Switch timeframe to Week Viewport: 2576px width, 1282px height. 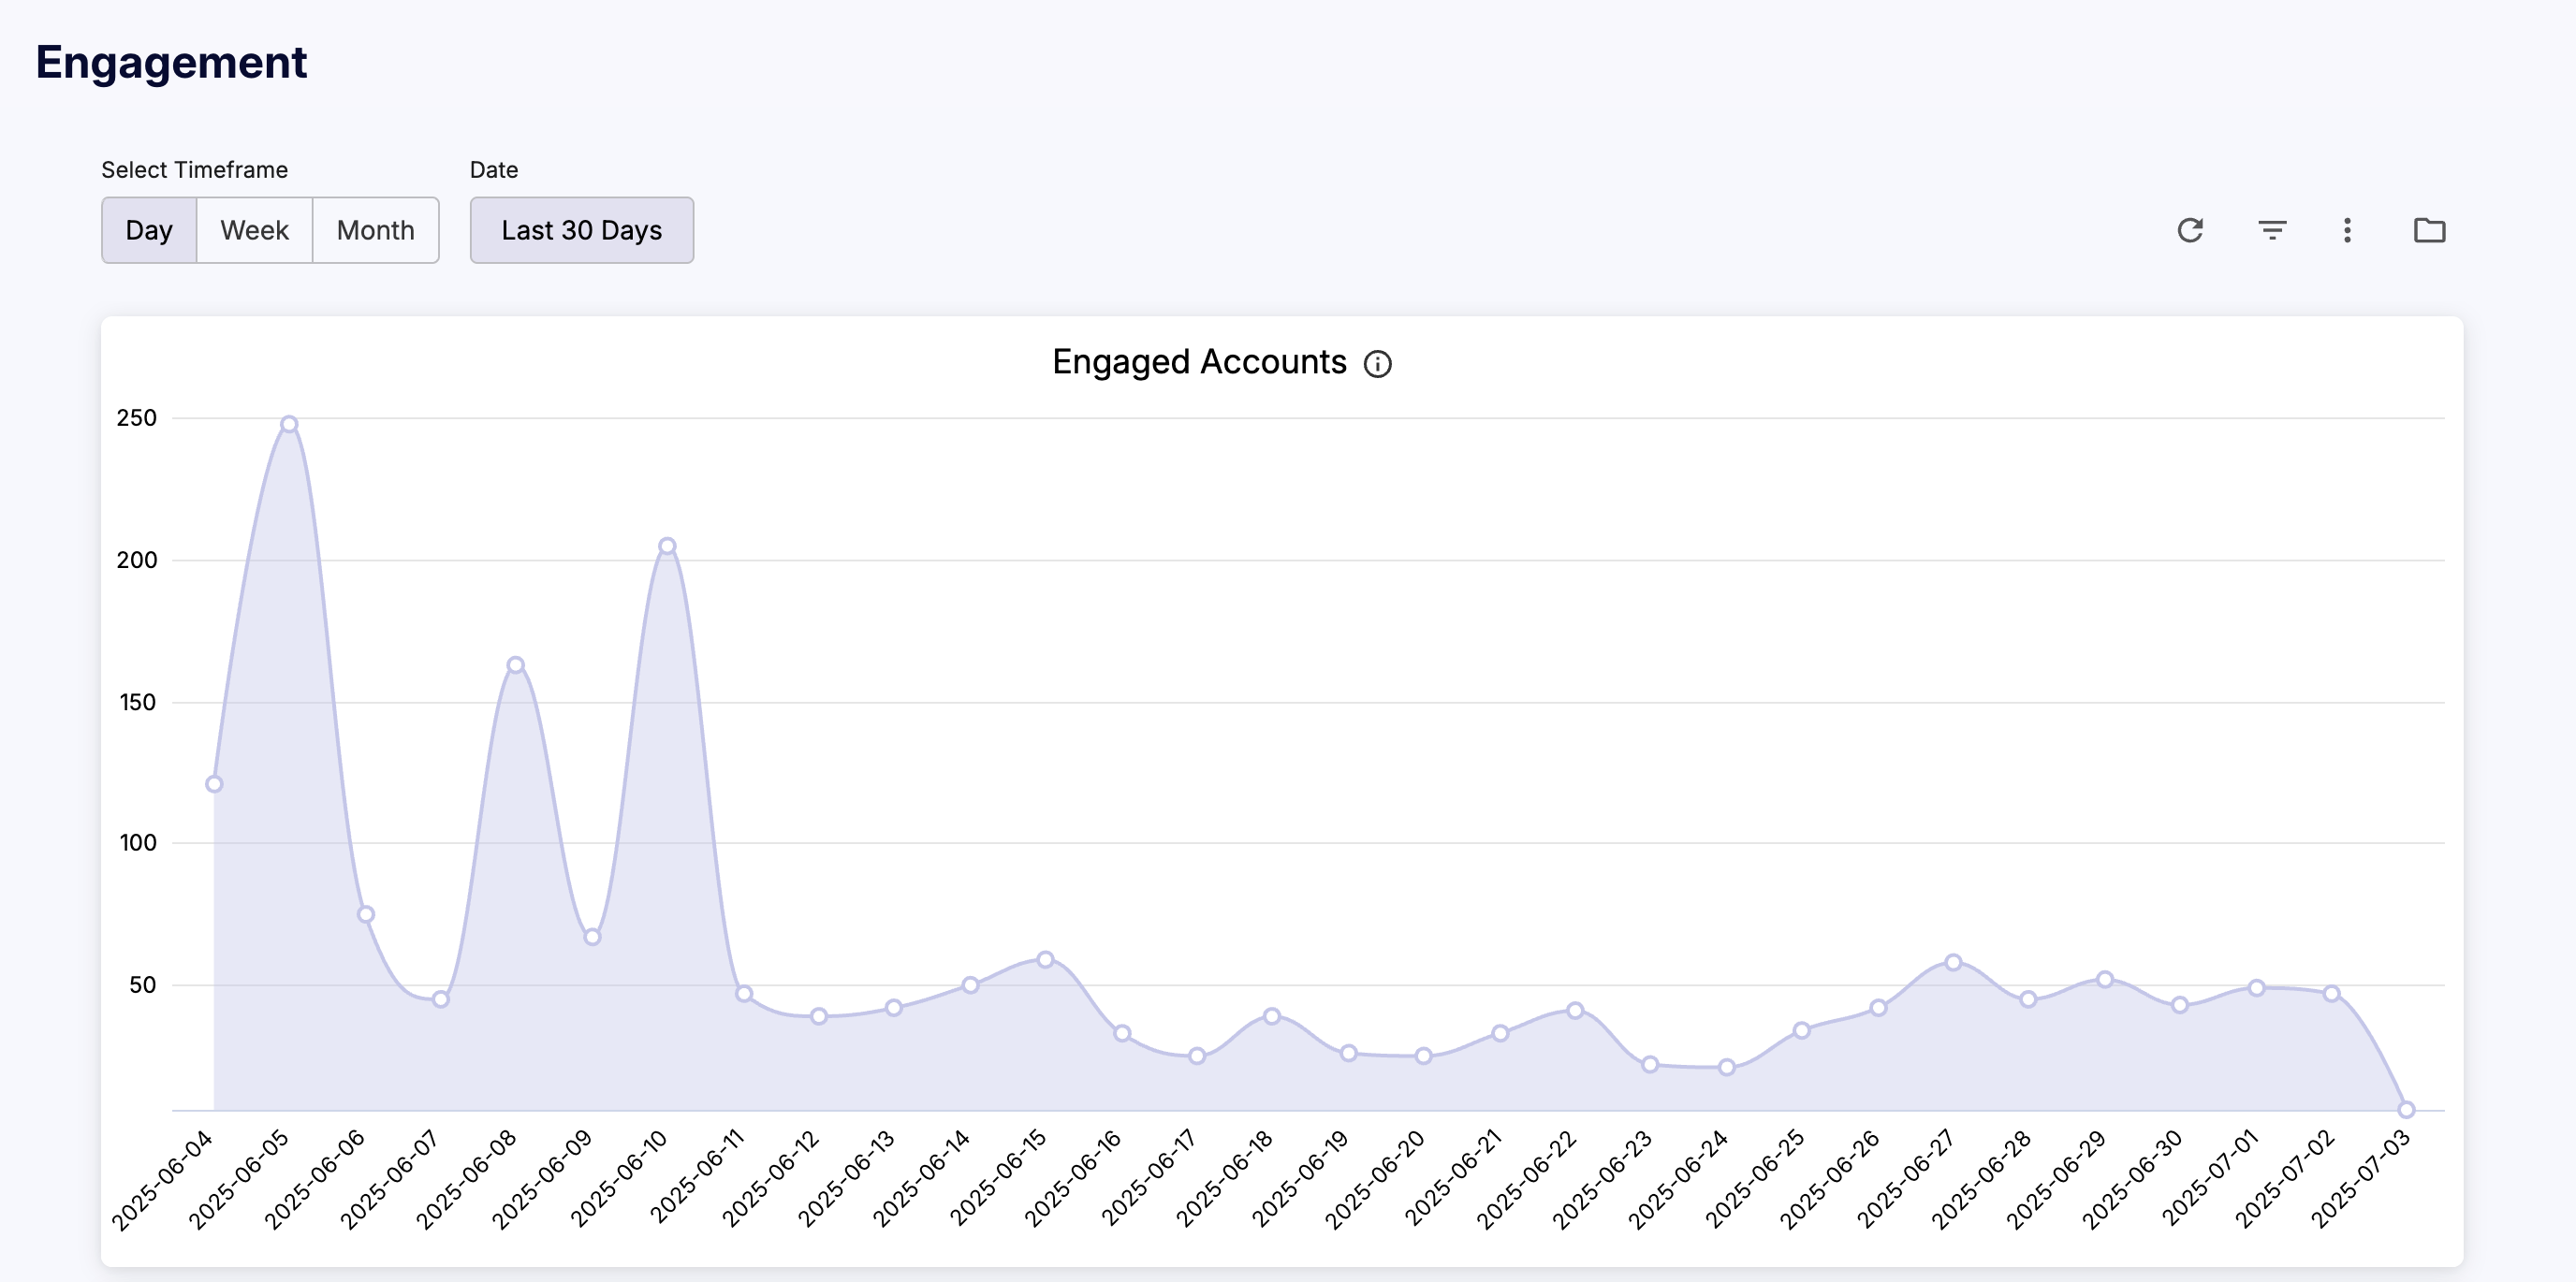(253, 230)
